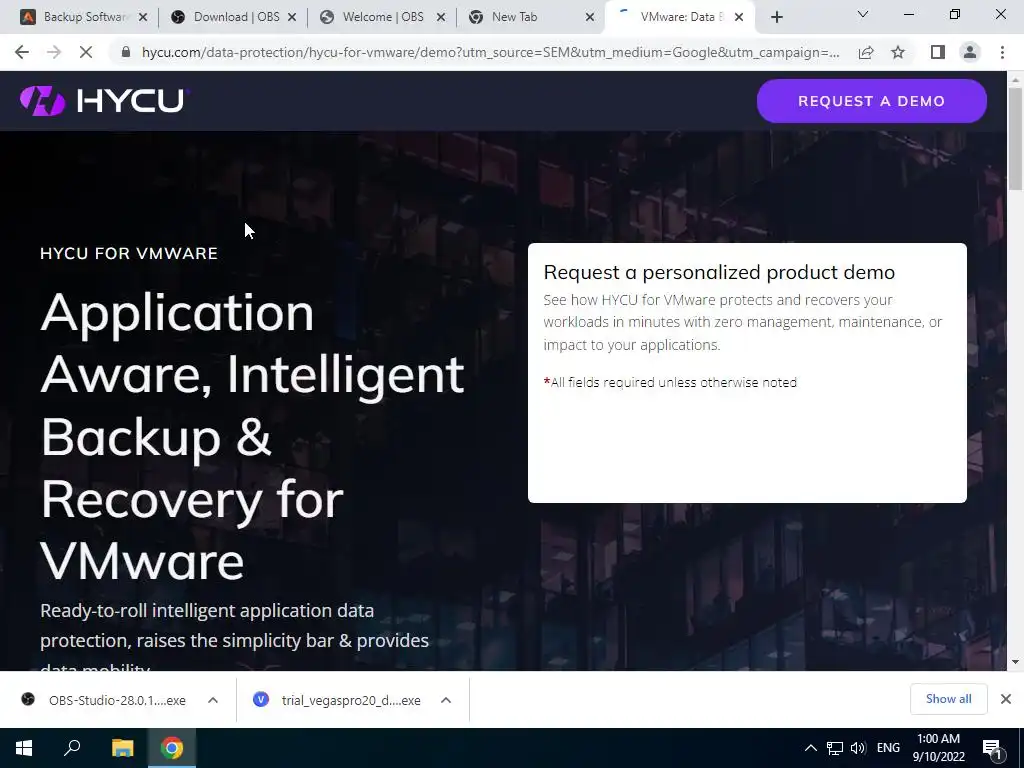The height and width of the screenshot is (768, 1024).
Task: Bookmark this page with star icon
Action: [898, 52]
